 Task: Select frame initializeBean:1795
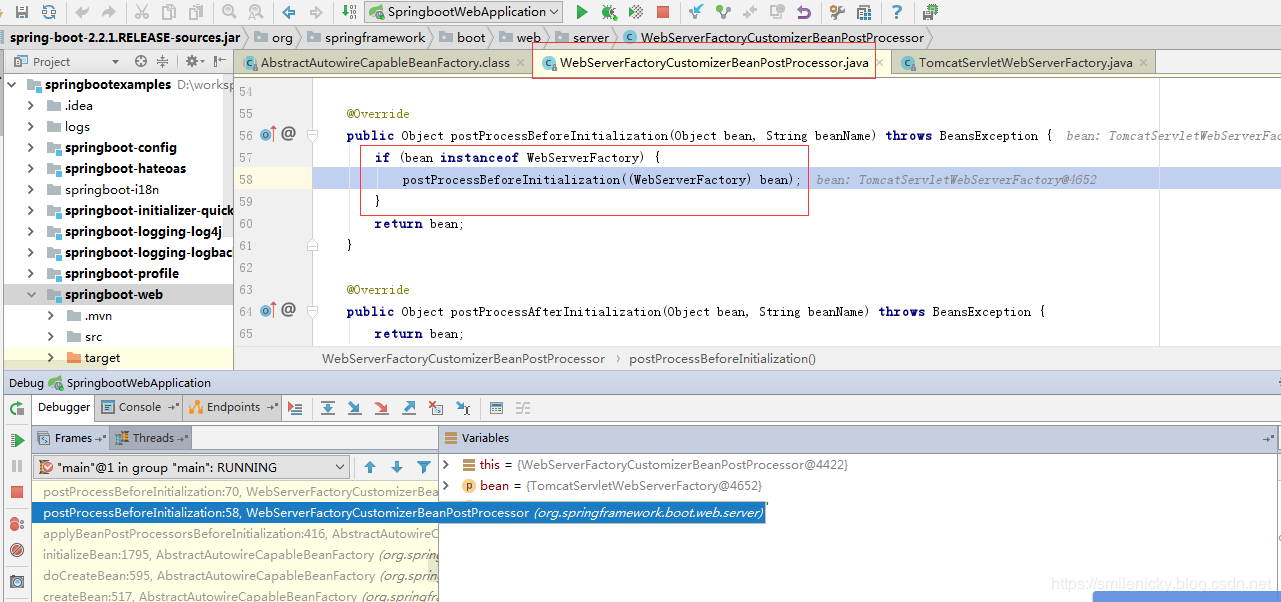[236, 554]
